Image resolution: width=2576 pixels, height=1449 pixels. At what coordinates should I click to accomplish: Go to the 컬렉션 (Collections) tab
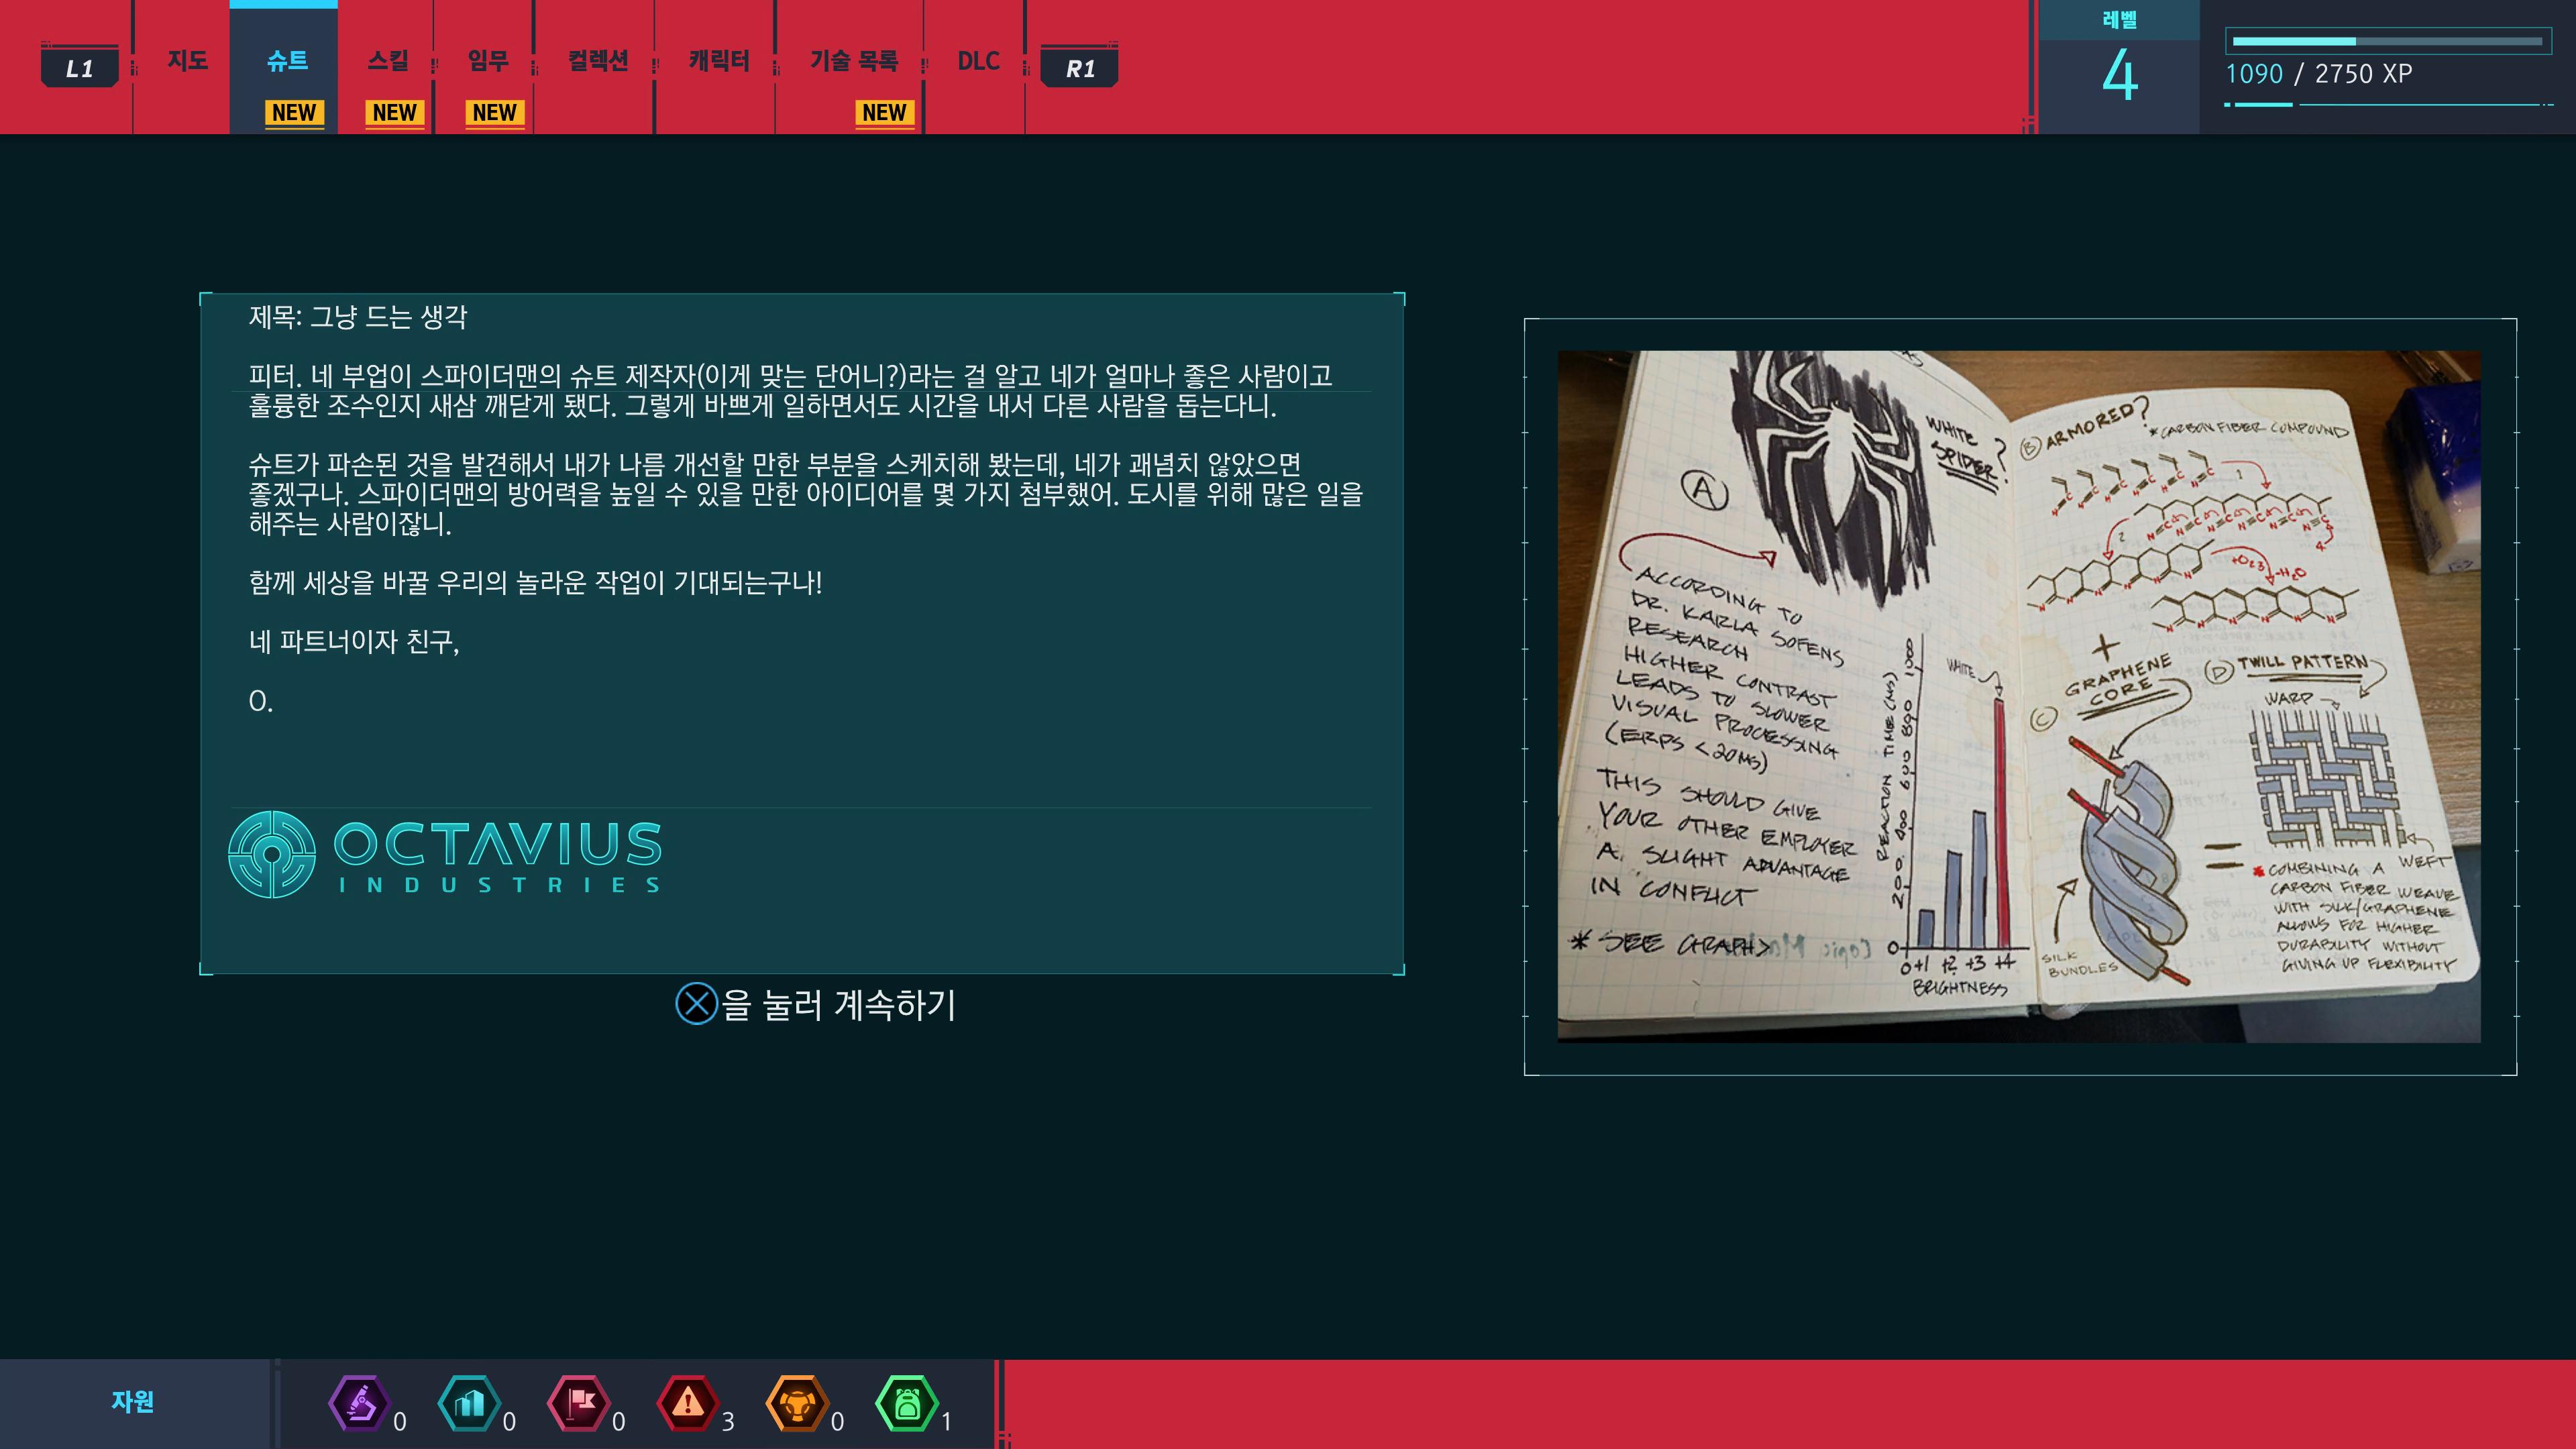click(597, 61)
